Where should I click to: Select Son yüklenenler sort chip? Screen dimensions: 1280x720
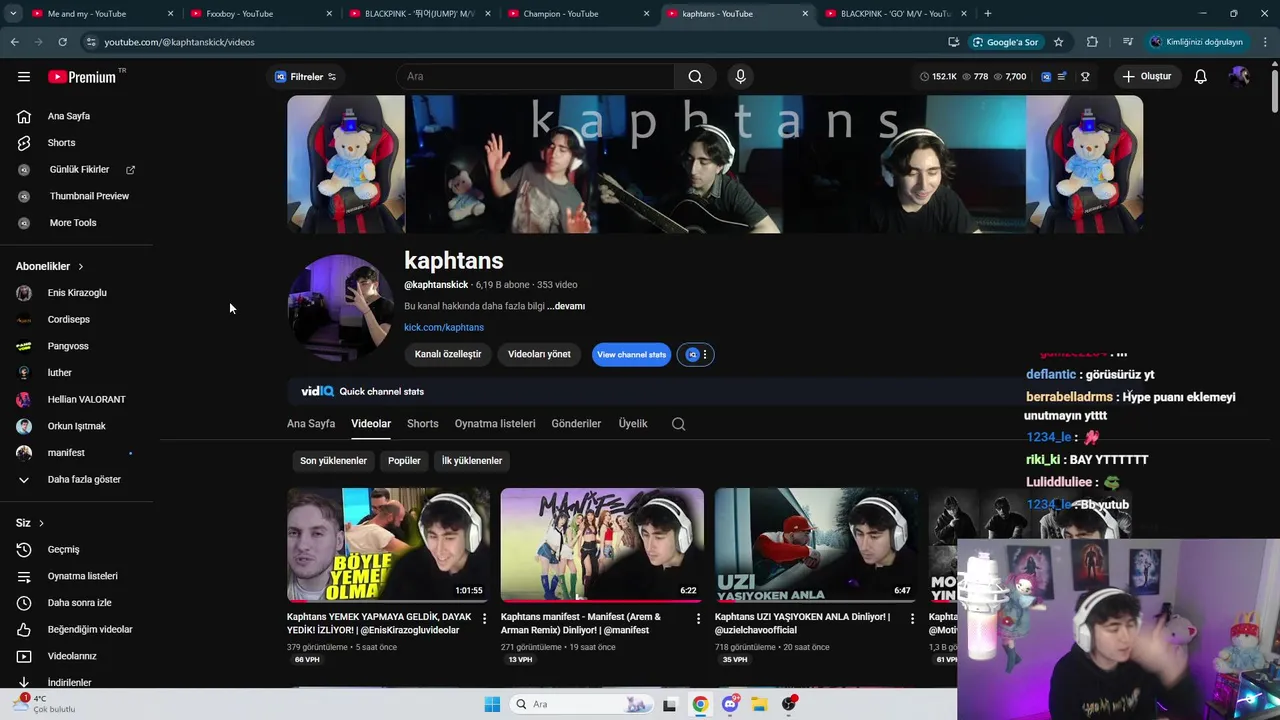point(333,461)
